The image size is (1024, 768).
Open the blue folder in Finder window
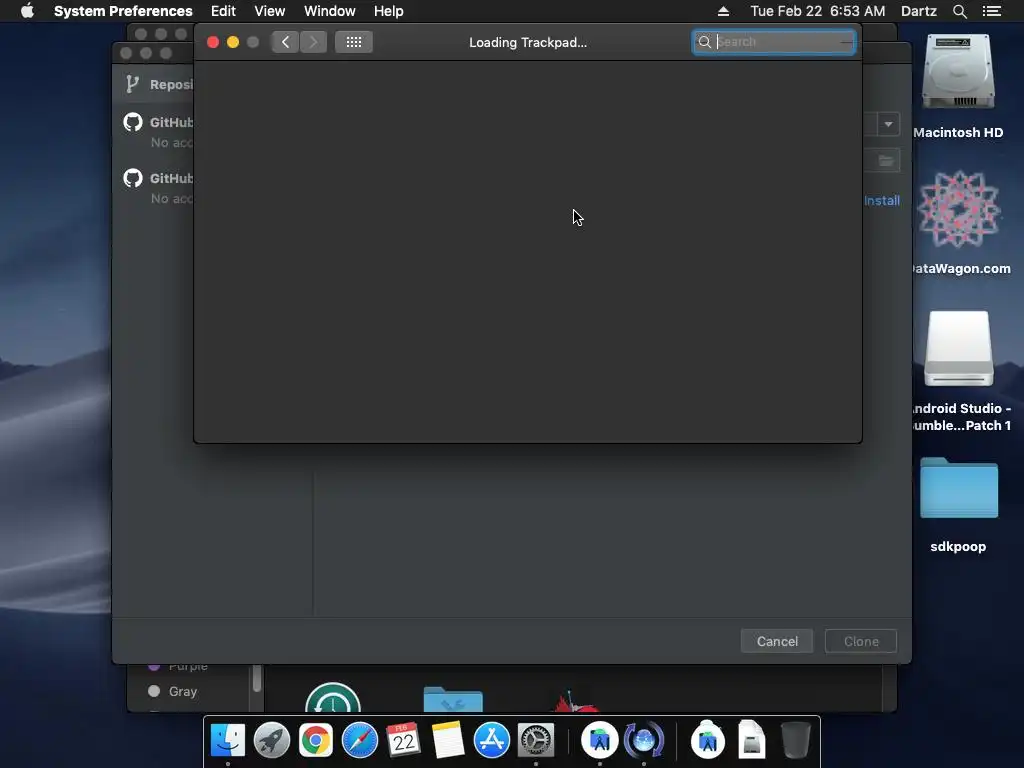pyautogui.click(x=453, y=699)
